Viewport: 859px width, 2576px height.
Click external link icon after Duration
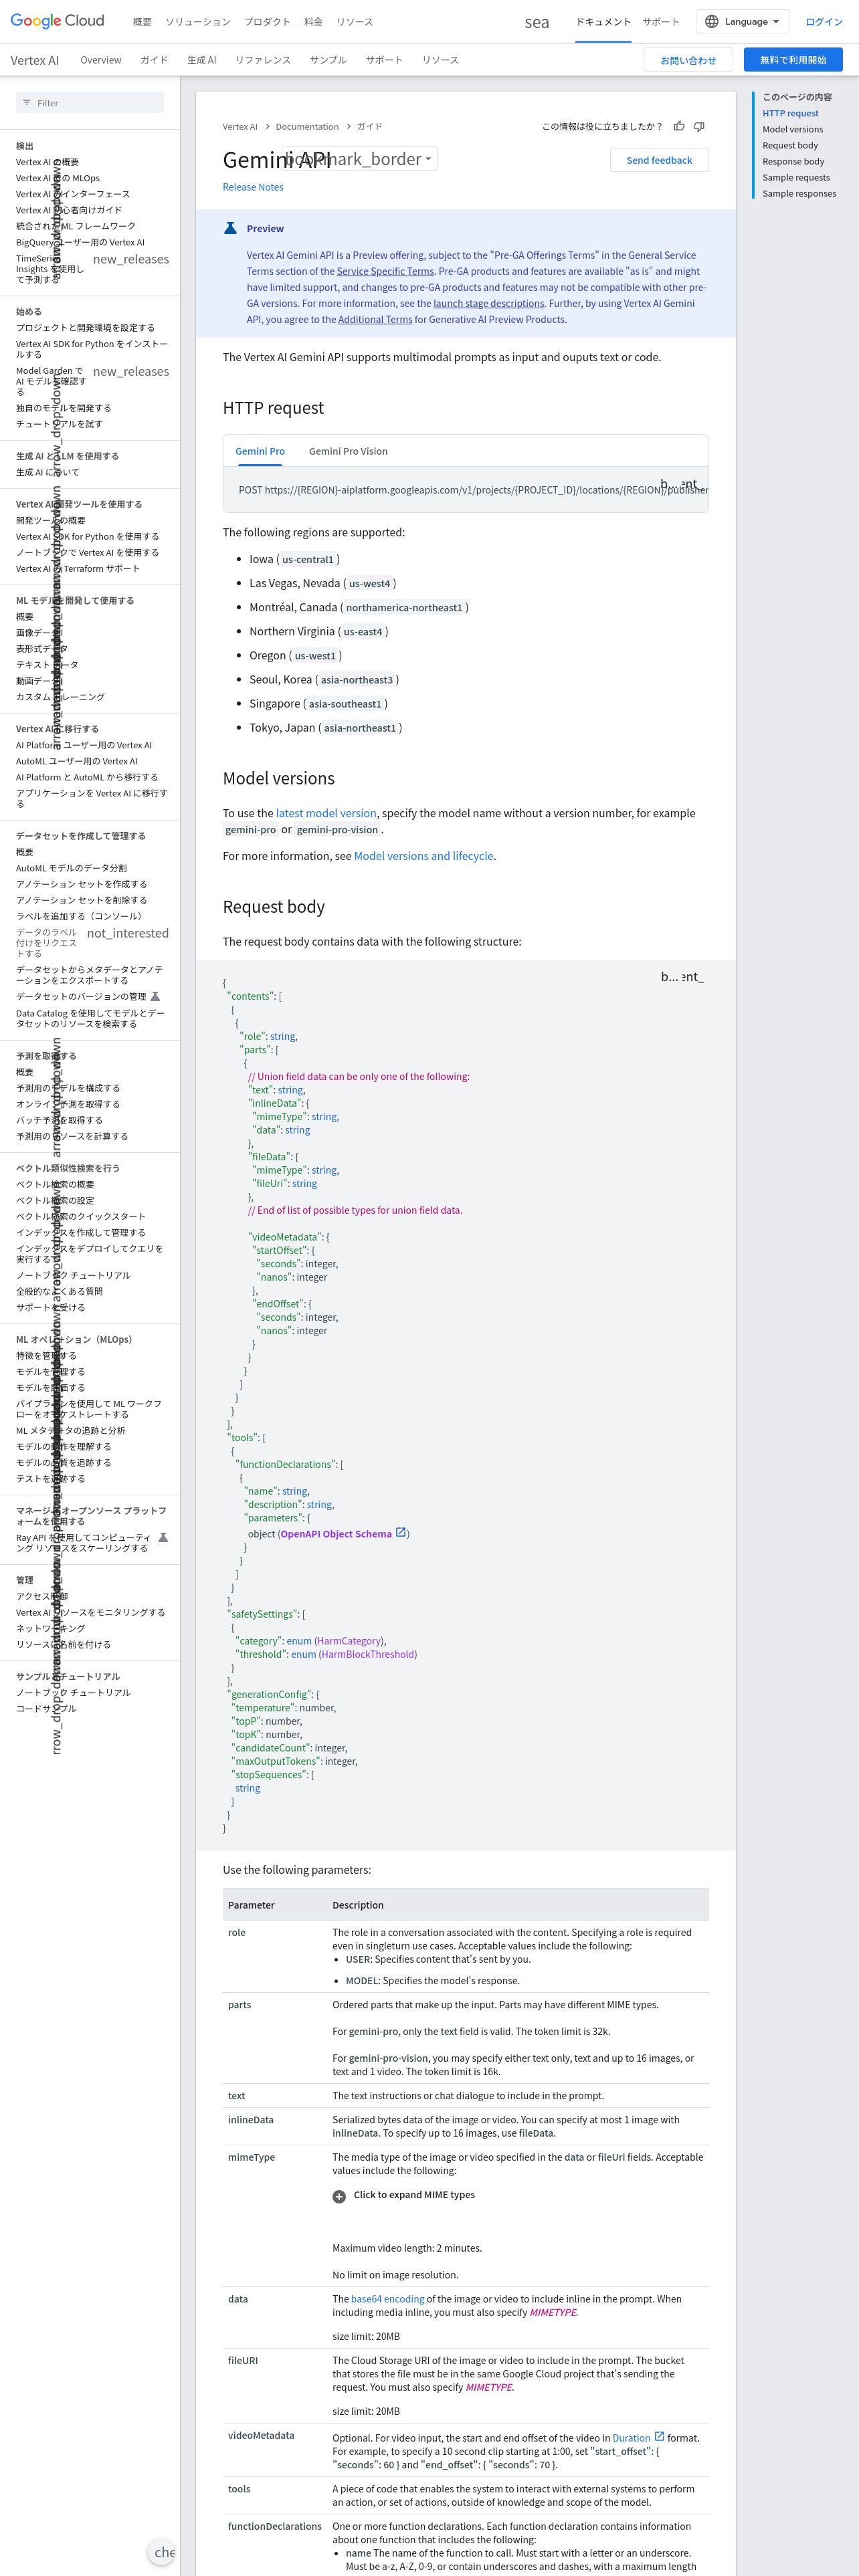(x=659, y=2436)
